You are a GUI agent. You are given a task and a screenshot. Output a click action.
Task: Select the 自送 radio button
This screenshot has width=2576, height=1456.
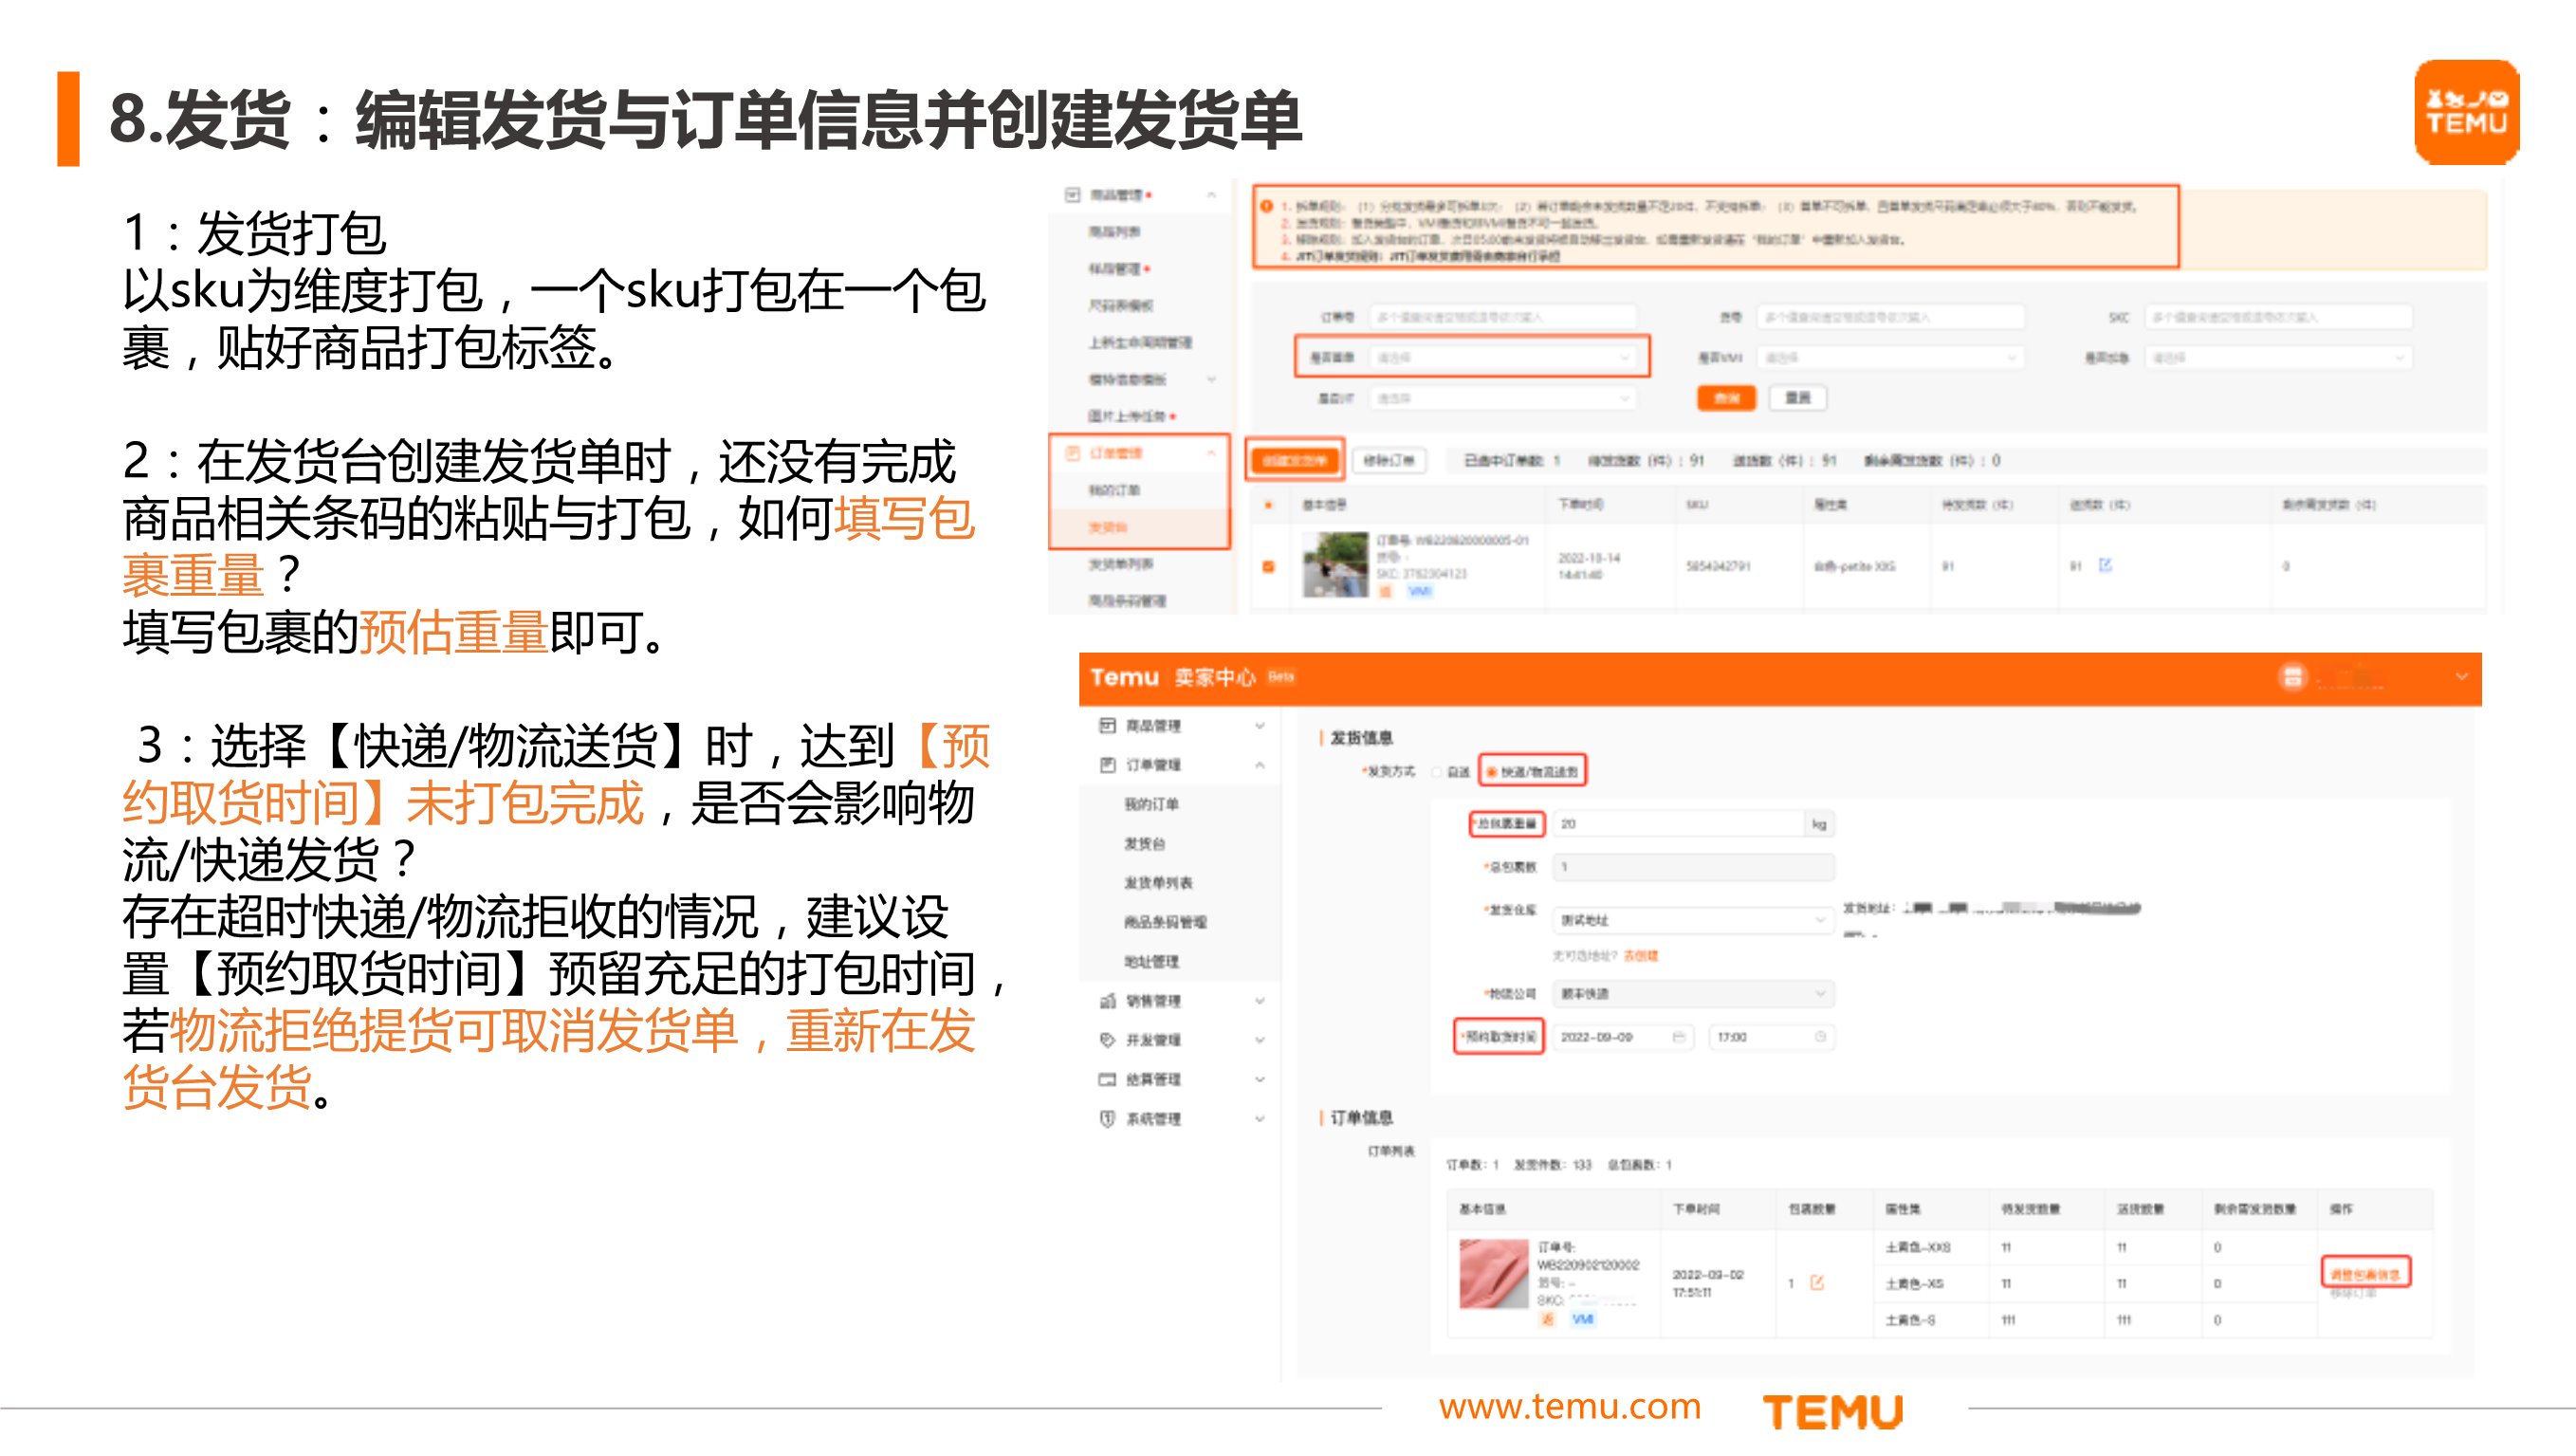pos(1437,772)
